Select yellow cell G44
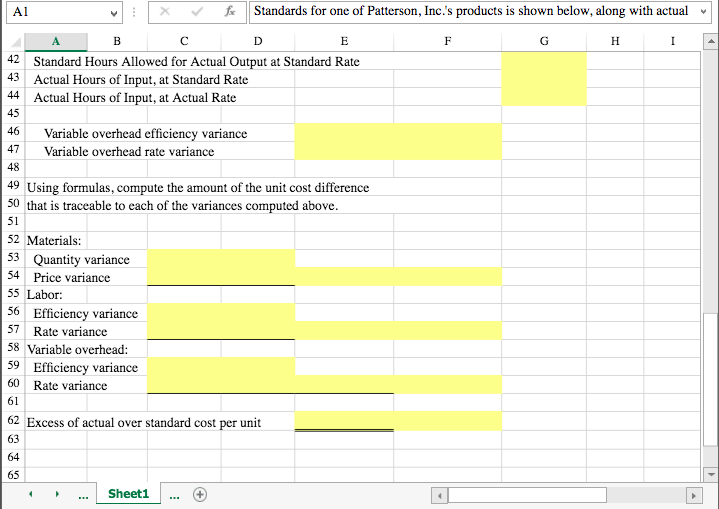719x509 pixels. 544,97
